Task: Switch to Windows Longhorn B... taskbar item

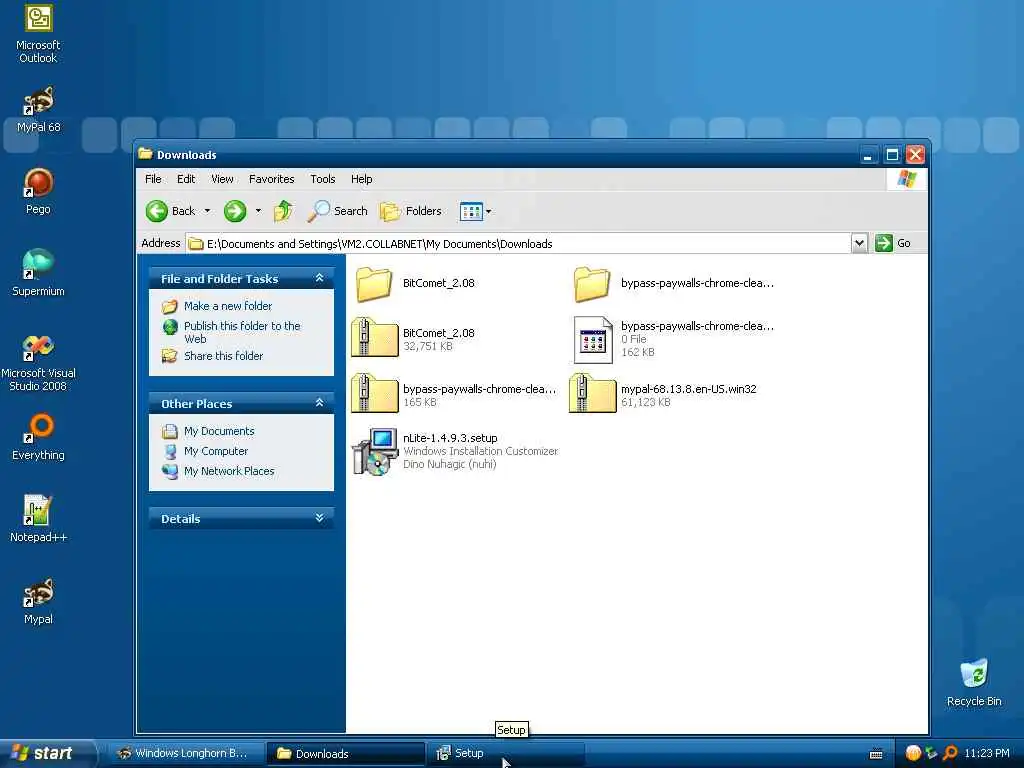Action: pyautogui.click(x=185, y=754)
